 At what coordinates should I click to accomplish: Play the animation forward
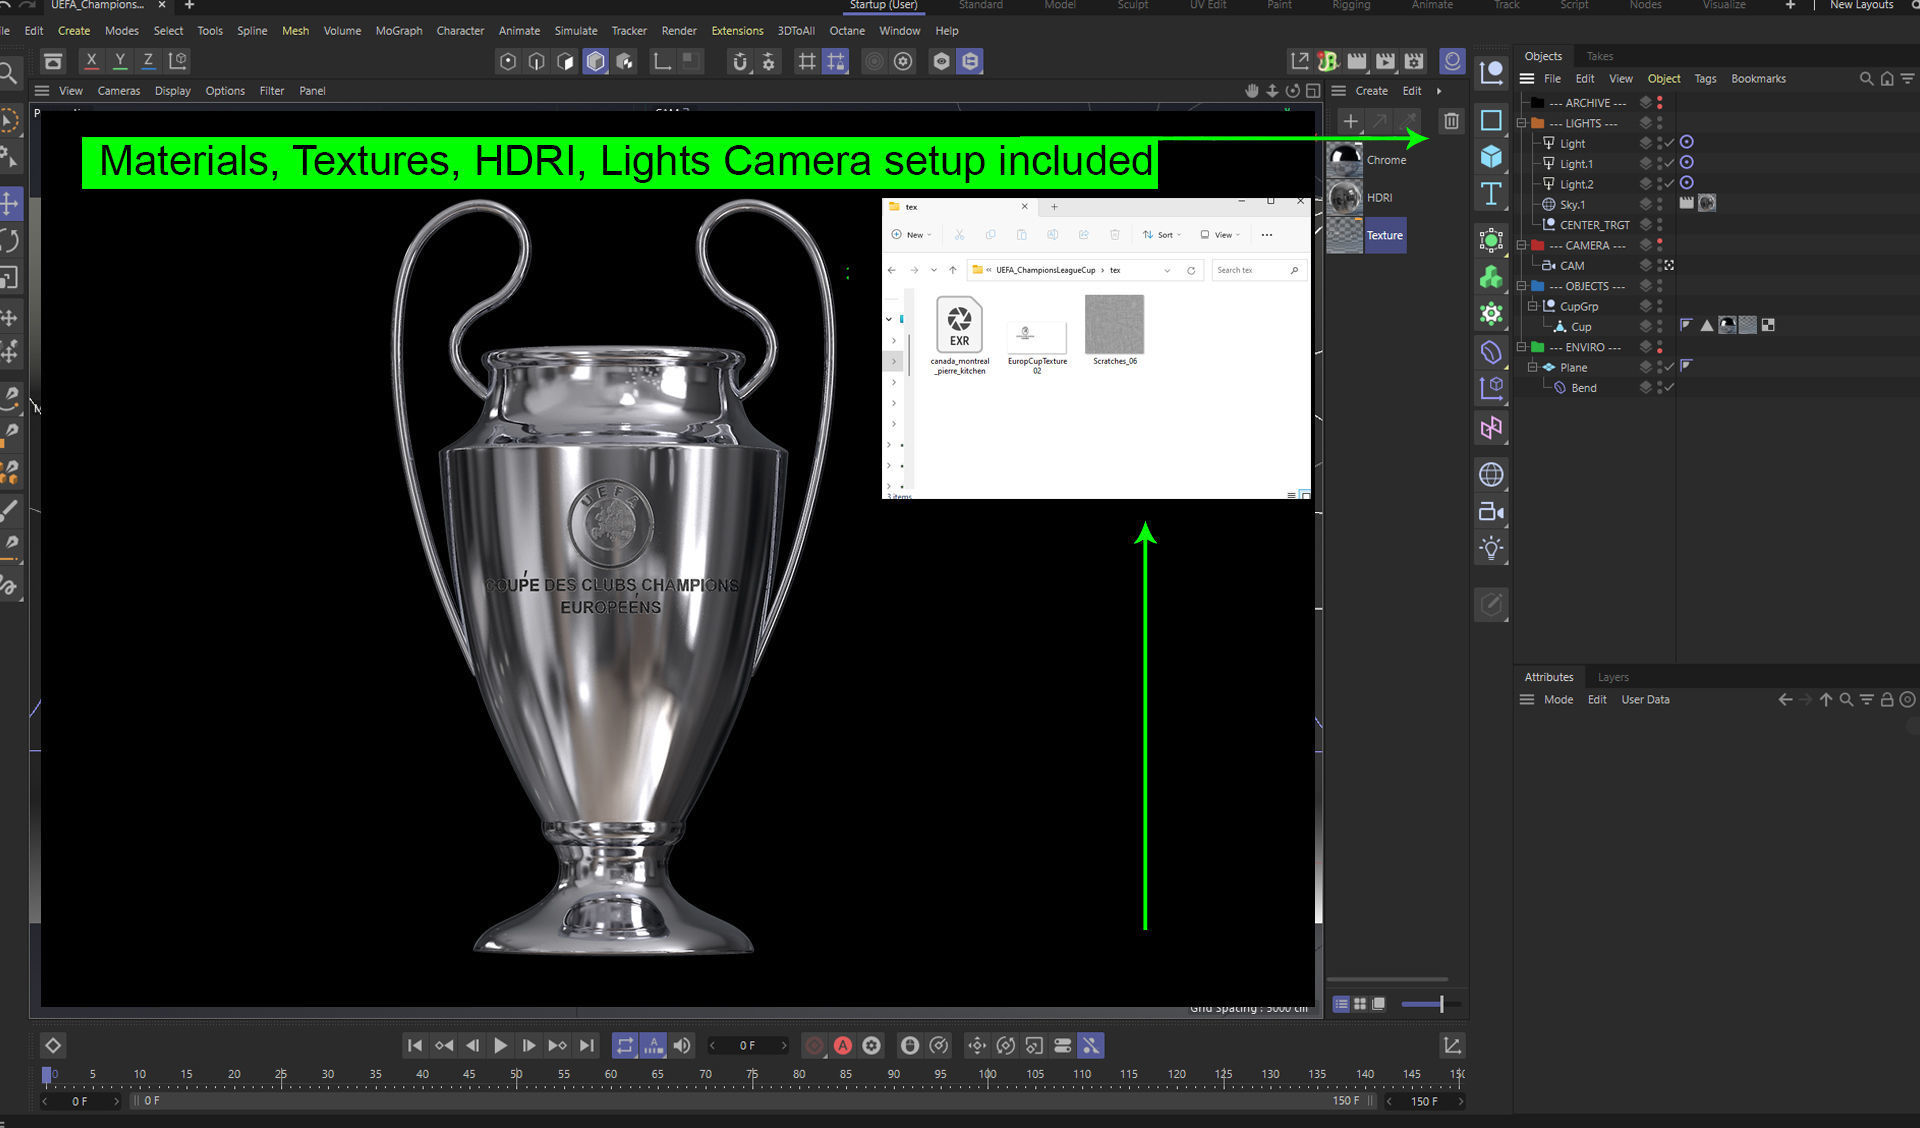[x=501, y=1045]
